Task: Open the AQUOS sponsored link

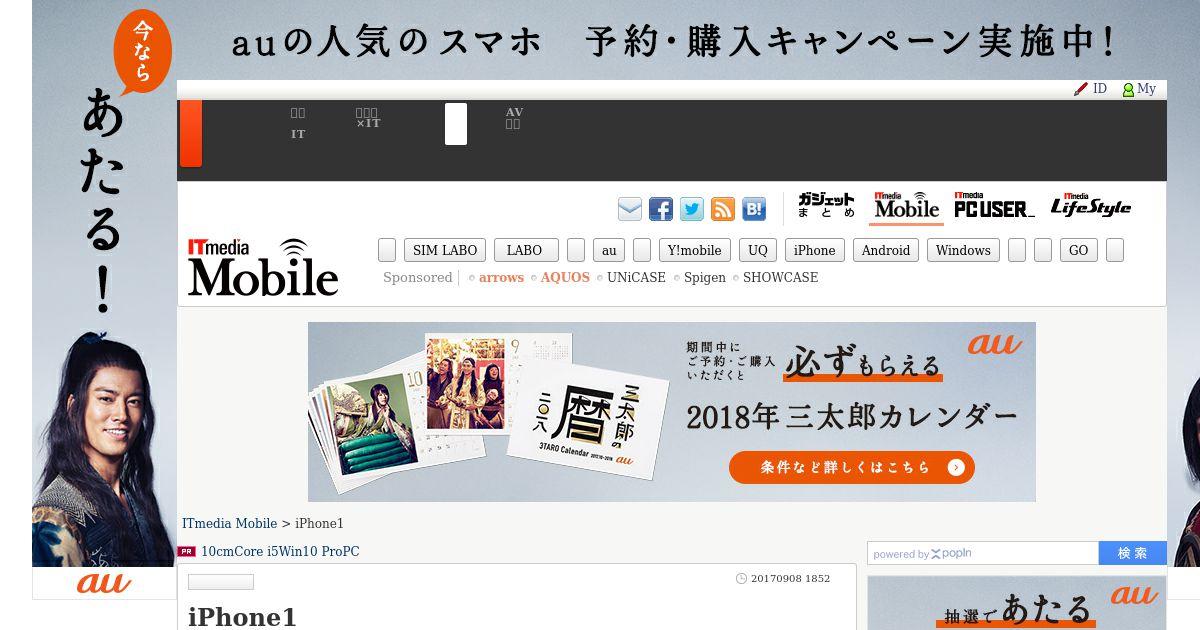Action: tap(565, 277)
